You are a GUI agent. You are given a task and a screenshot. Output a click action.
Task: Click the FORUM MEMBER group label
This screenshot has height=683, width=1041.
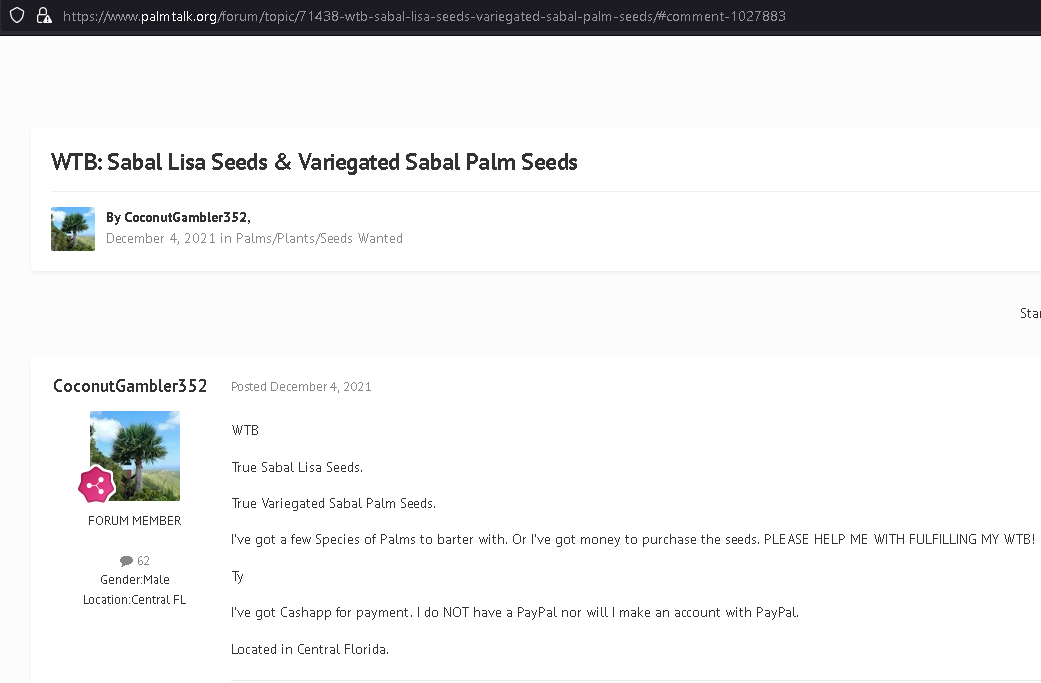(x=135, y=521)
